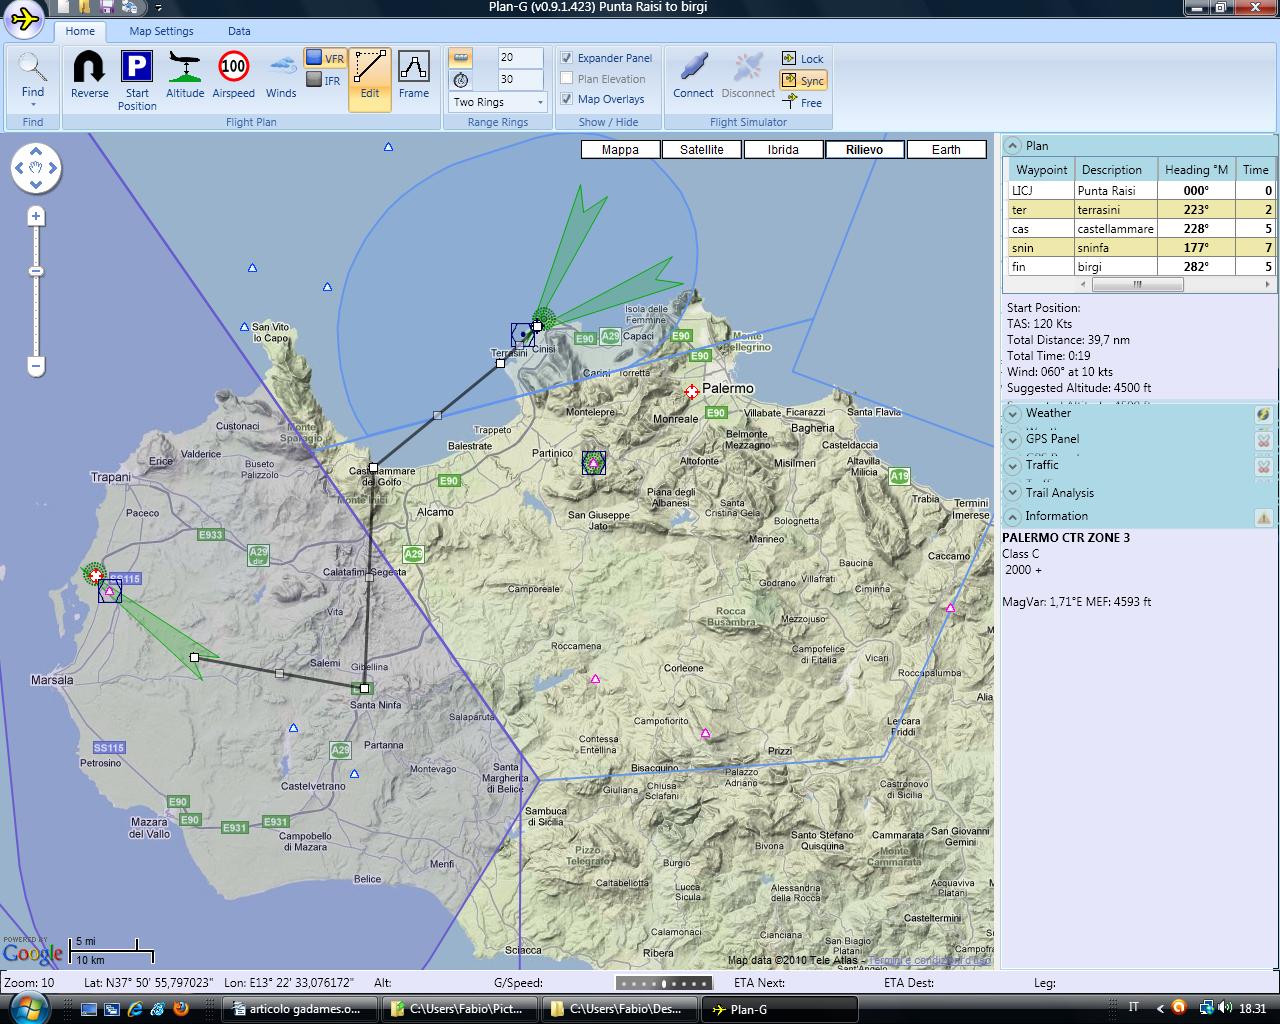1280x1024 pixels.
Task: Select the Winds tool in the ribbon
Action: pyautogui.click(x=281, y=73)
